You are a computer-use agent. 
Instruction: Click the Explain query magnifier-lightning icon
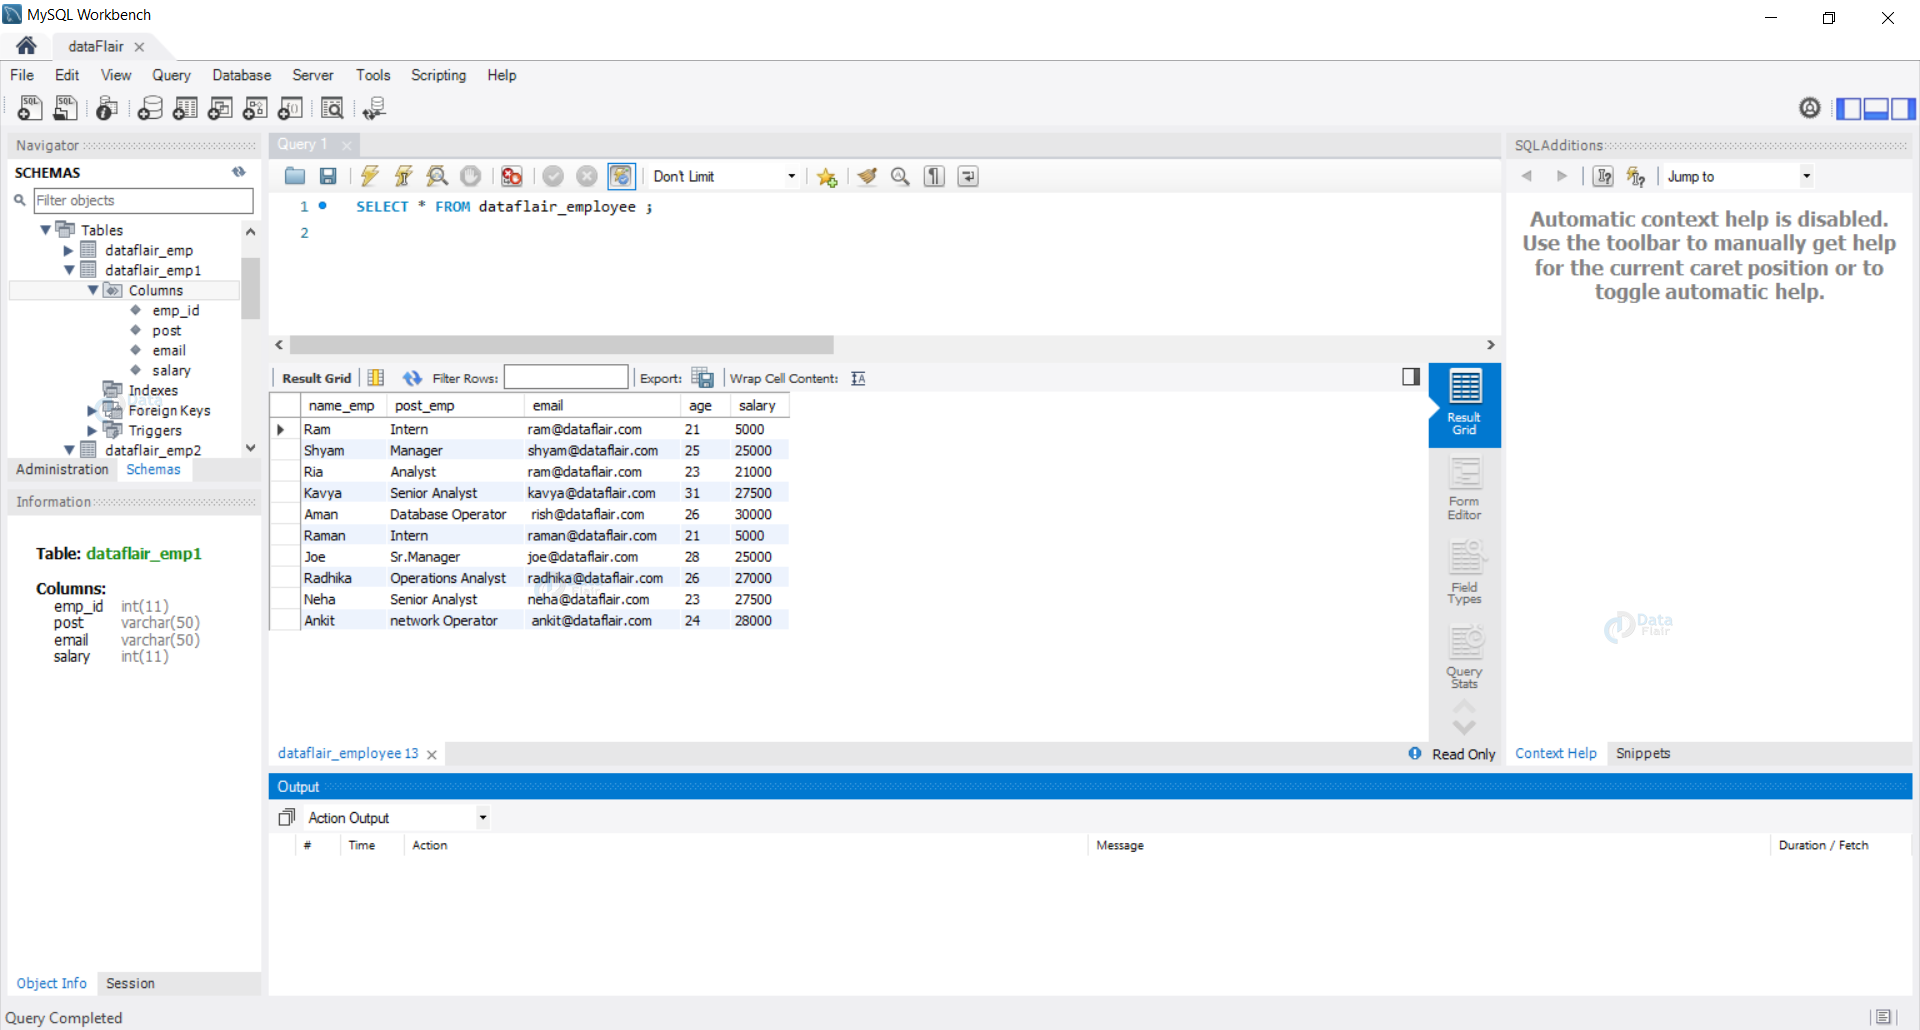[437, 176]
